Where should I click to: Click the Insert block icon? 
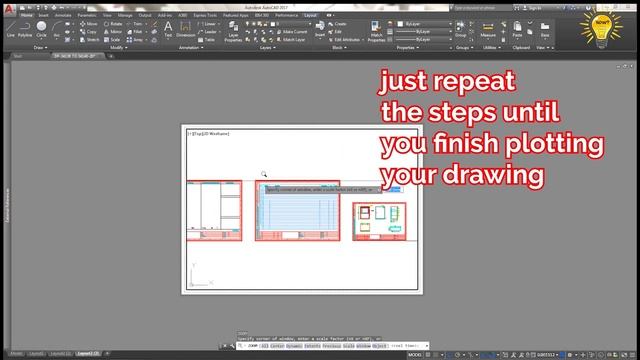(320, 29)
